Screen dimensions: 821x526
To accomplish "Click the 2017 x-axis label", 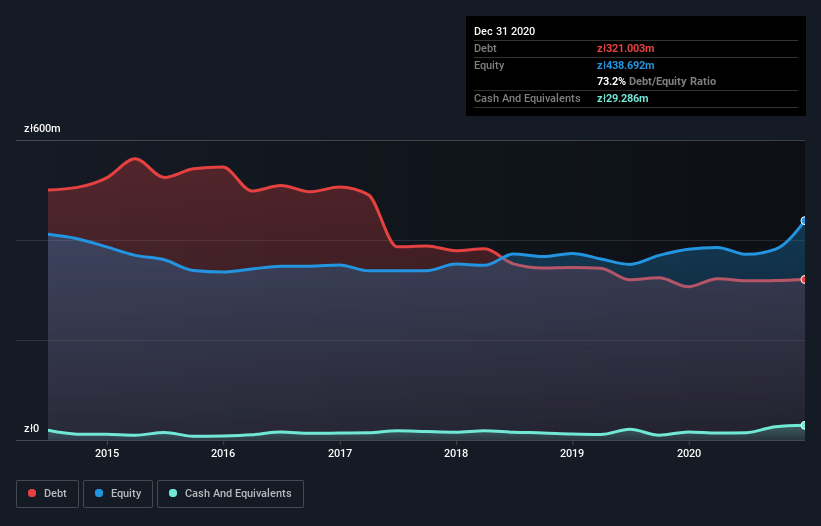I will [340, 453].
